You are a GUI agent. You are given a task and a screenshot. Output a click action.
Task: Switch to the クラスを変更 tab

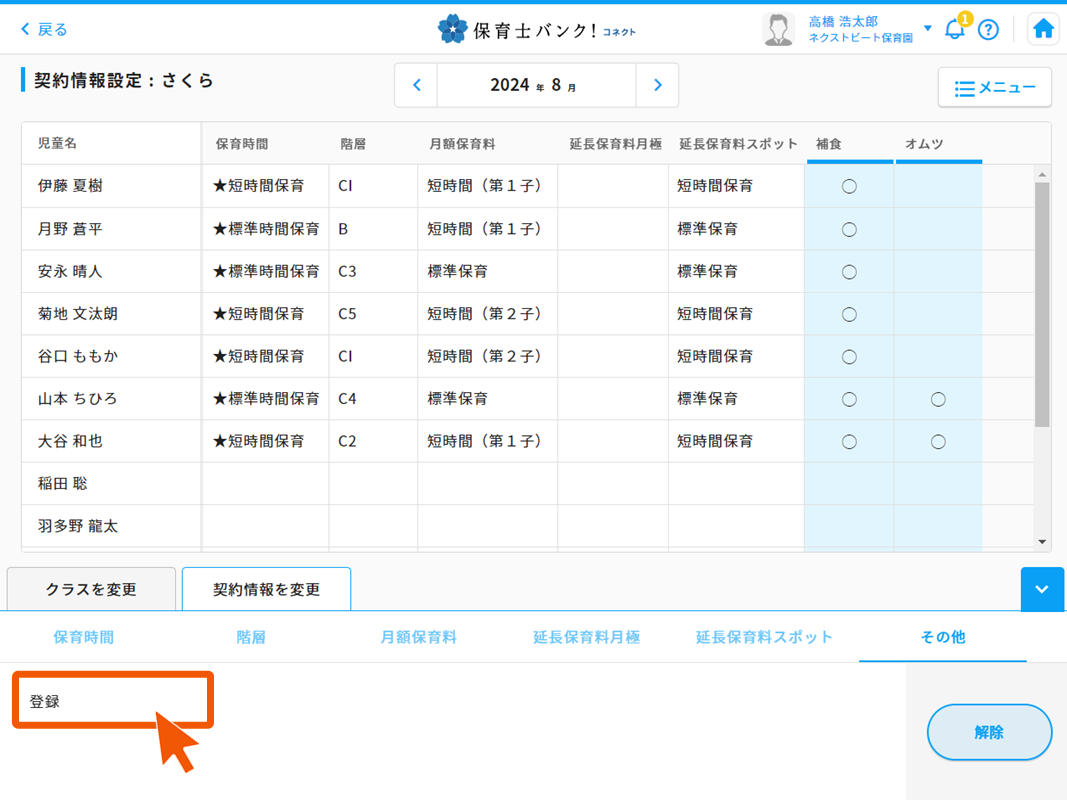click(x=90, y=589)
